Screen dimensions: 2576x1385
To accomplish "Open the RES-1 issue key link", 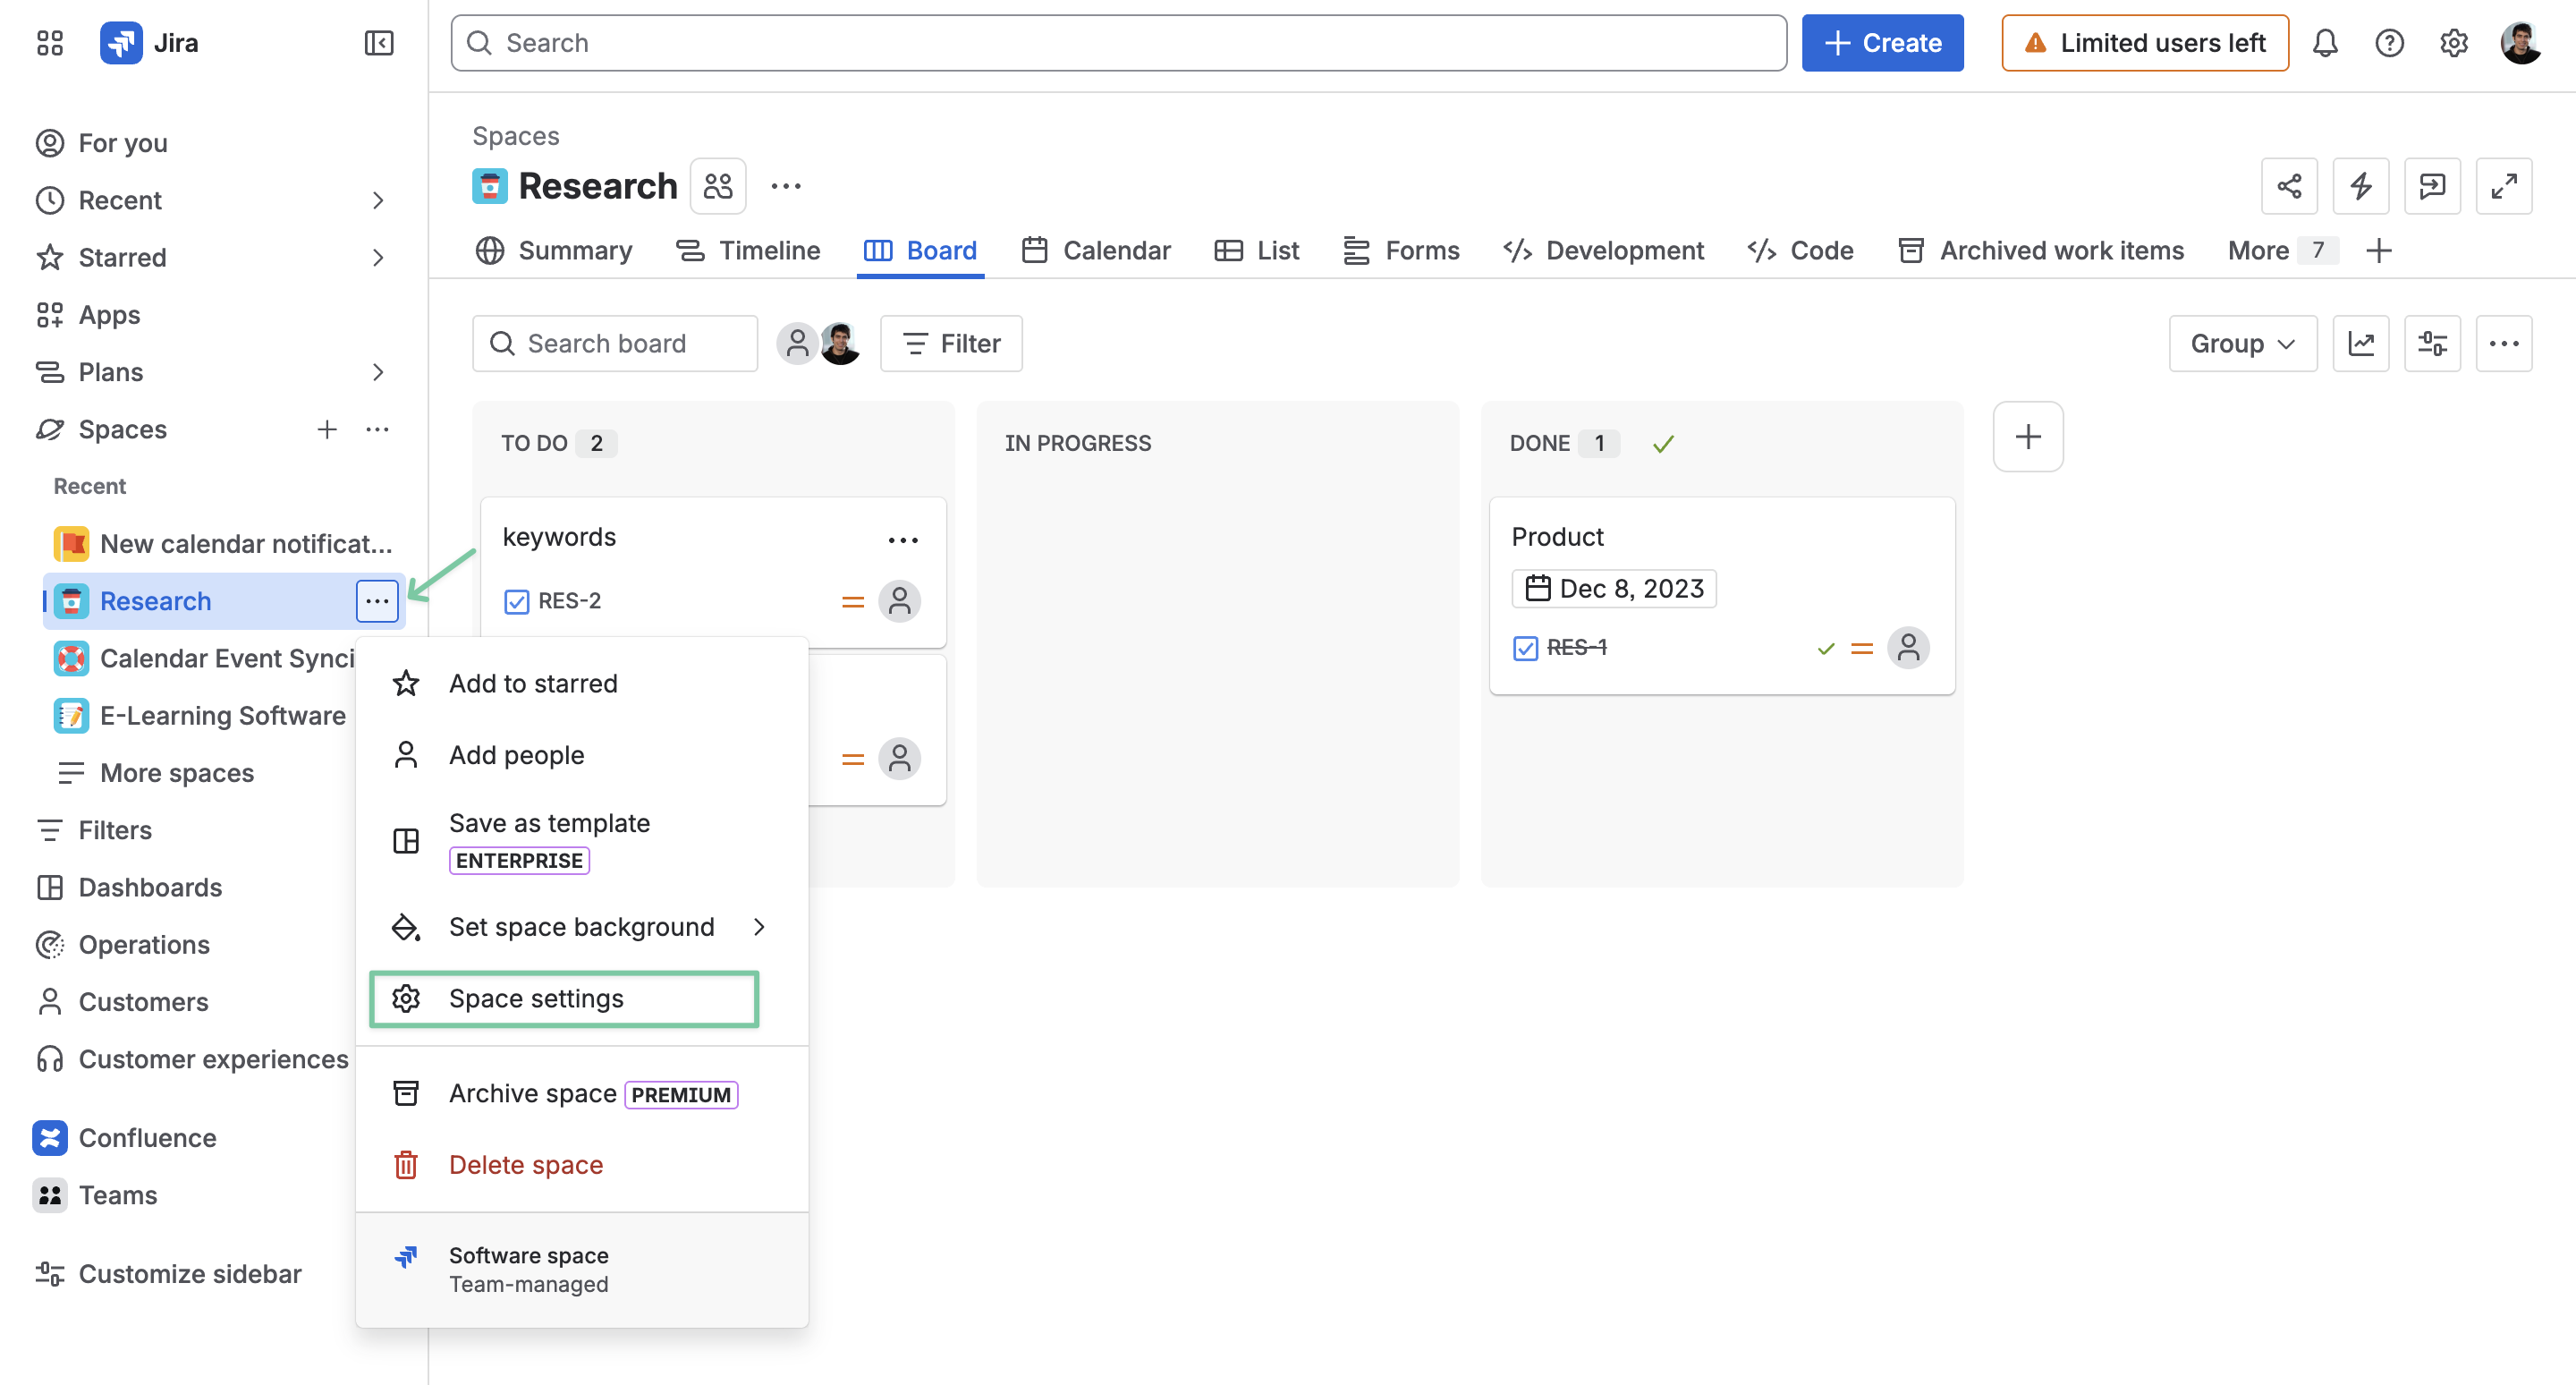I will point(1576,648).
